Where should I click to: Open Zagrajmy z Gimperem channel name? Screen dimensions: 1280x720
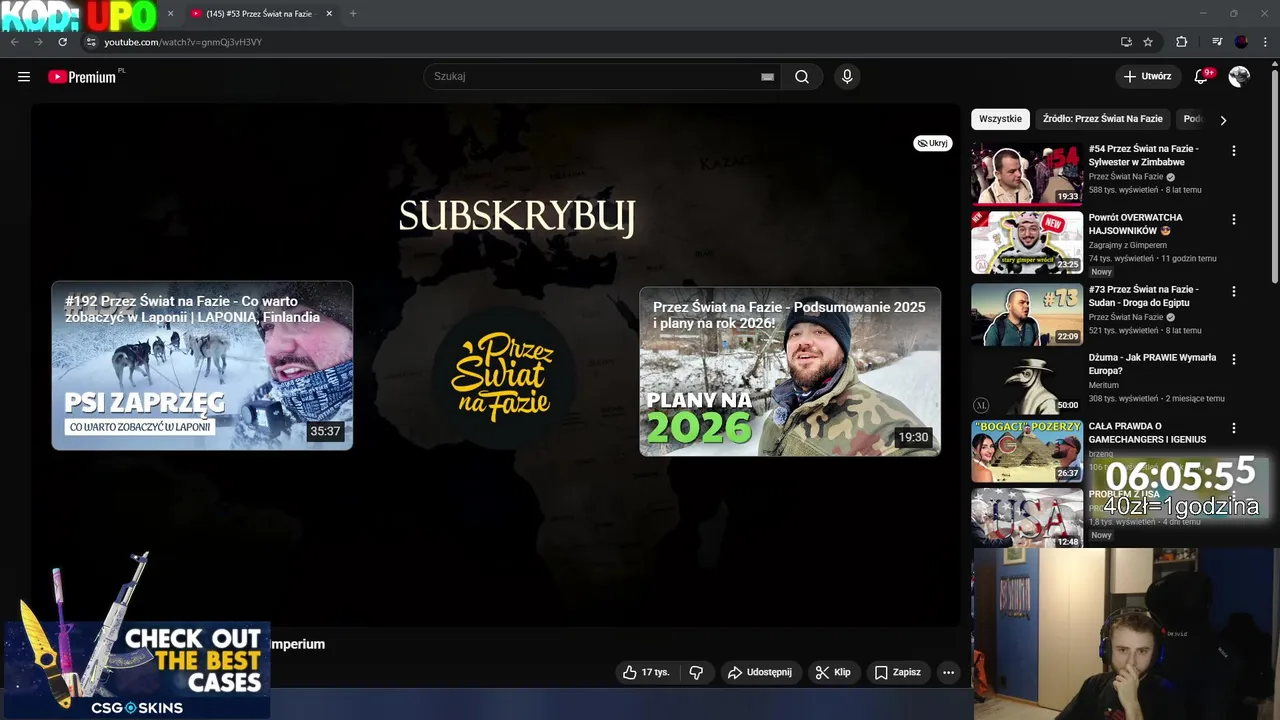coord(1128,245)
